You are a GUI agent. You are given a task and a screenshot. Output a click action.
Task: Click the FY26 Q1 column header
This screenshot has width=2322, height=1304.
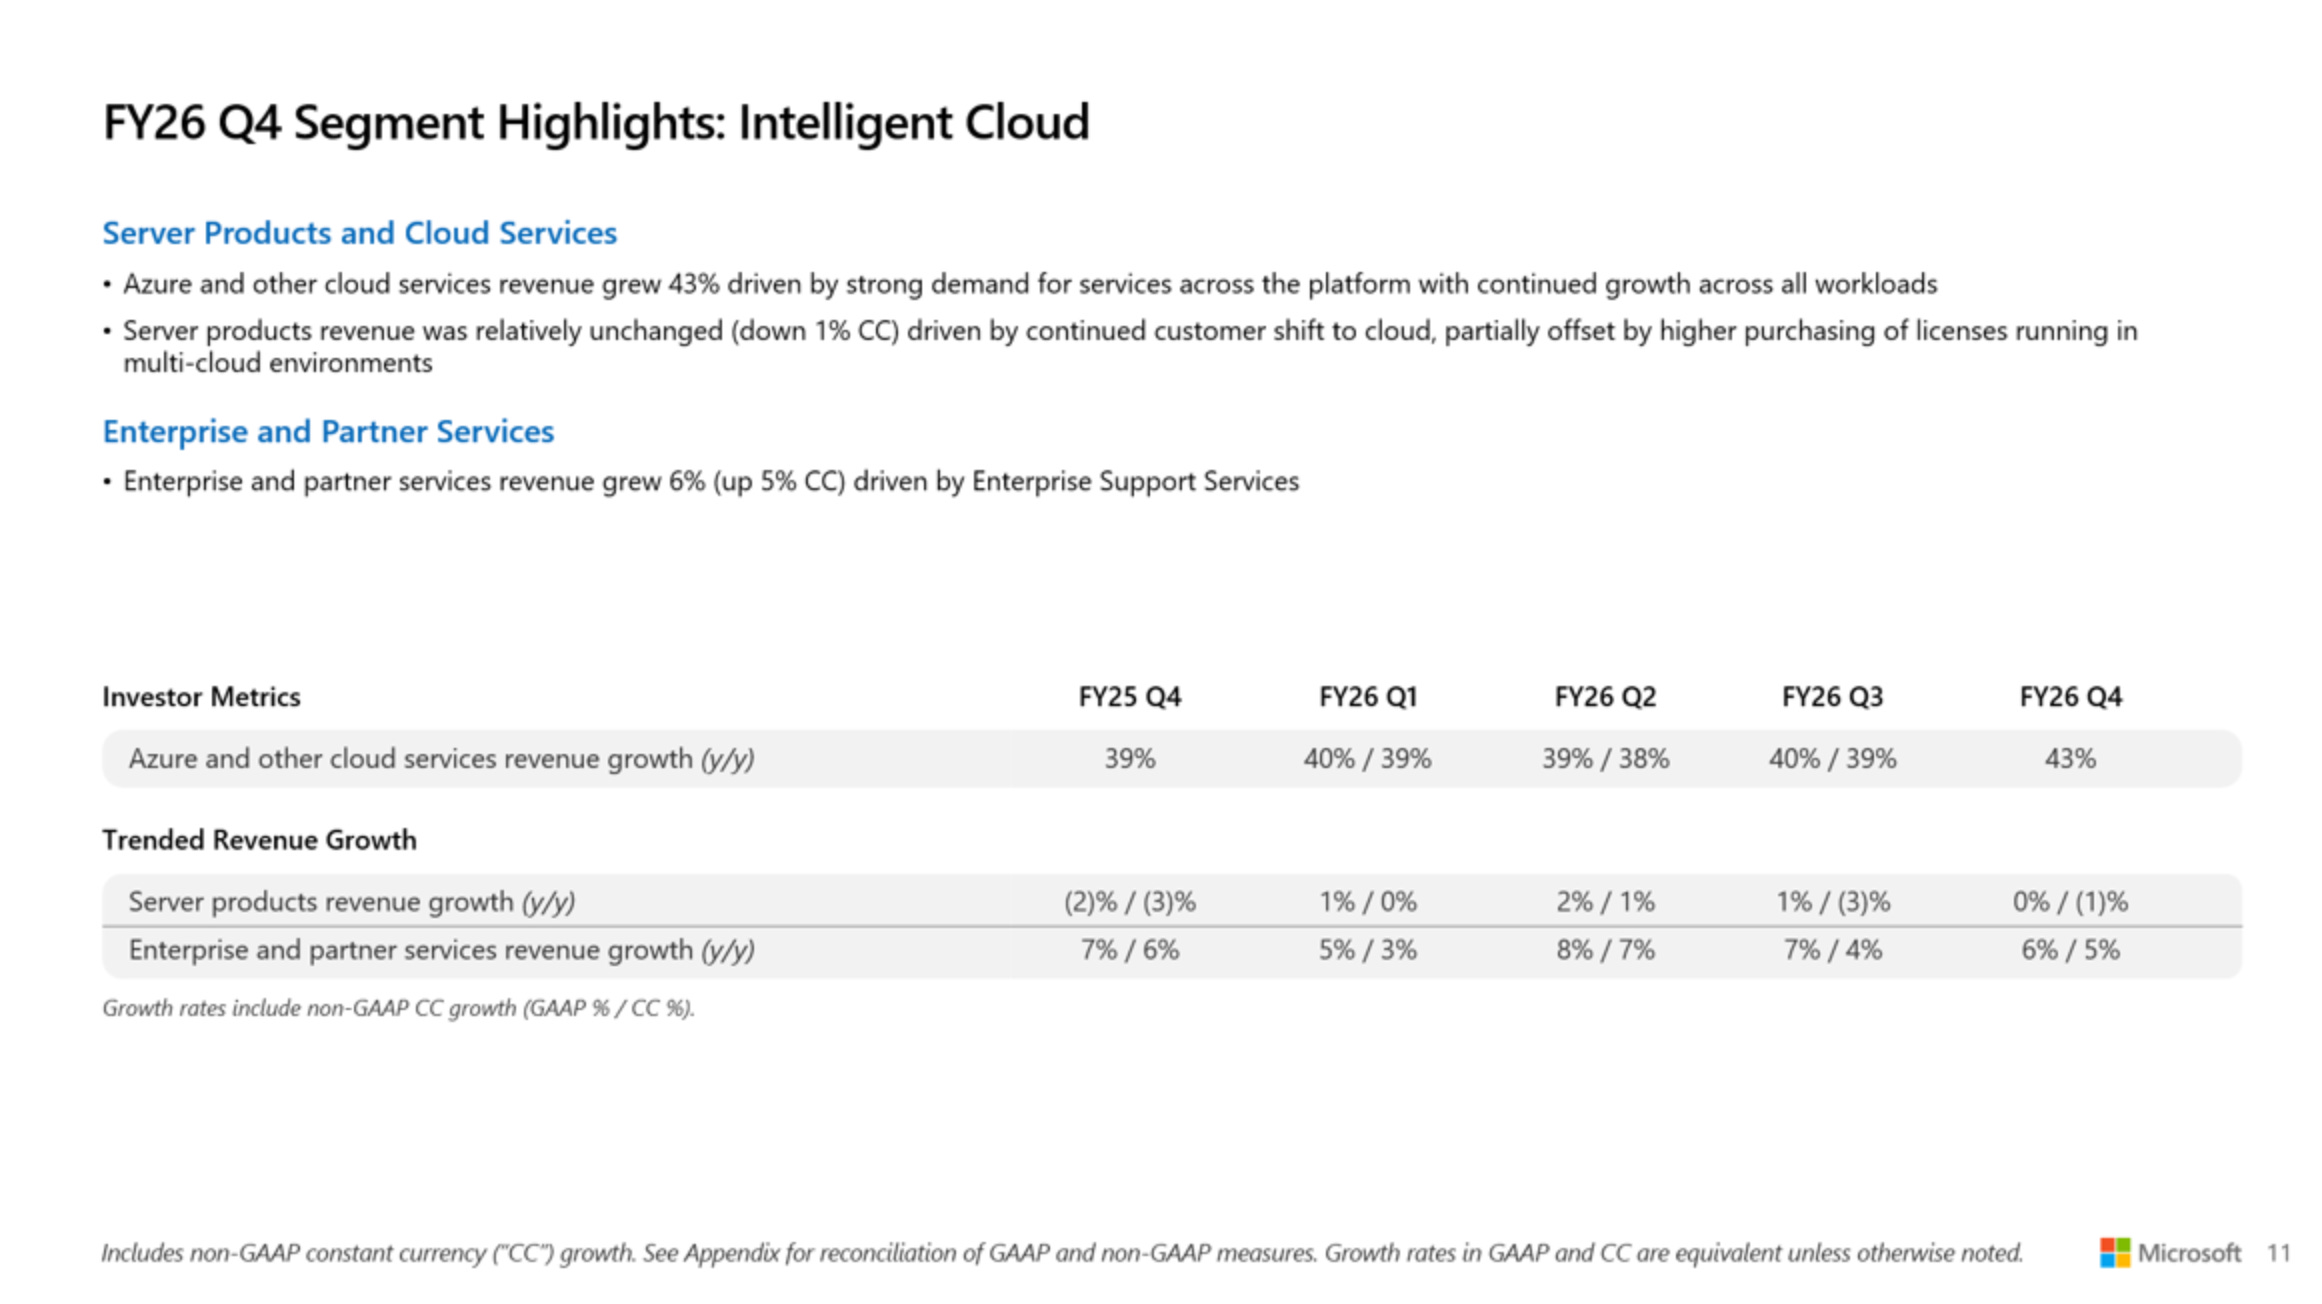coord(1368,697)
